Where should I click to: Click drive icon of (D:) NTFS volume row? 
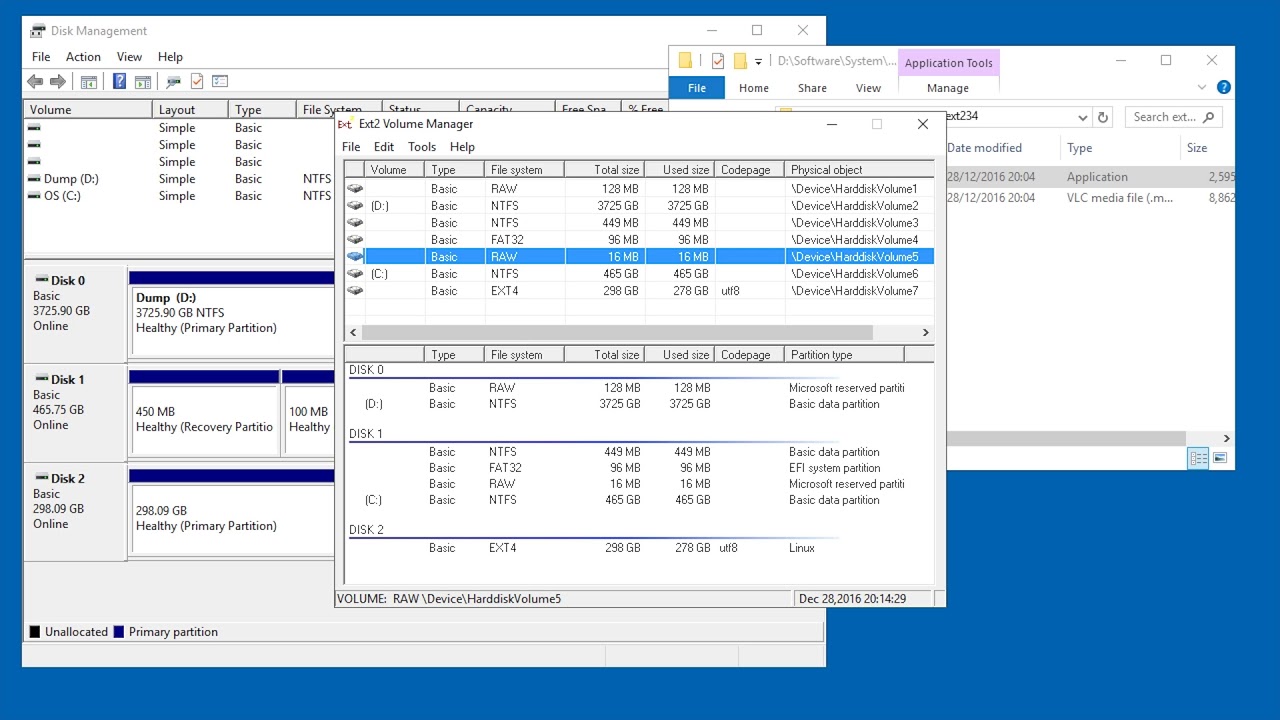point(354,205)
